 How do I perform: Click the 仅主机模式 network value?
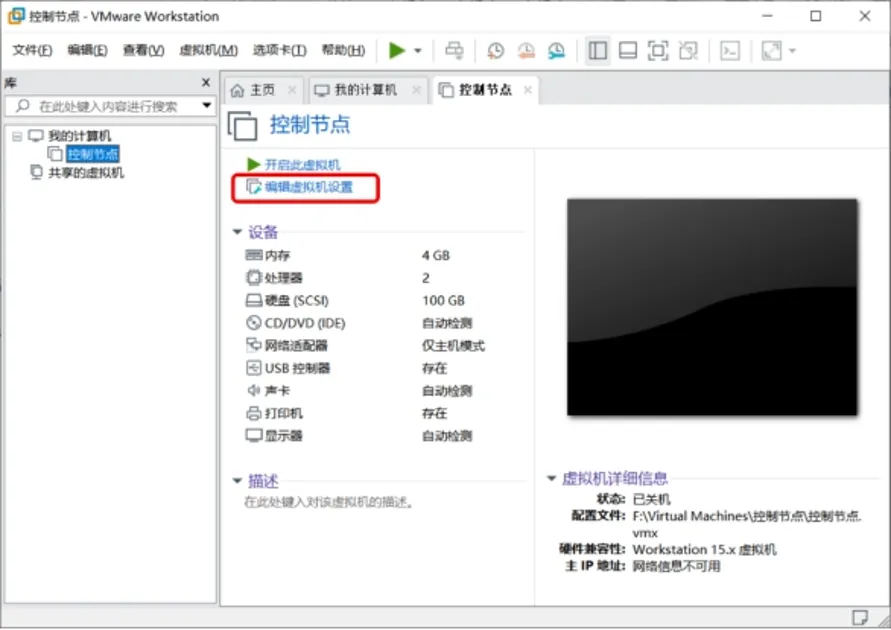tap(453, 345)
